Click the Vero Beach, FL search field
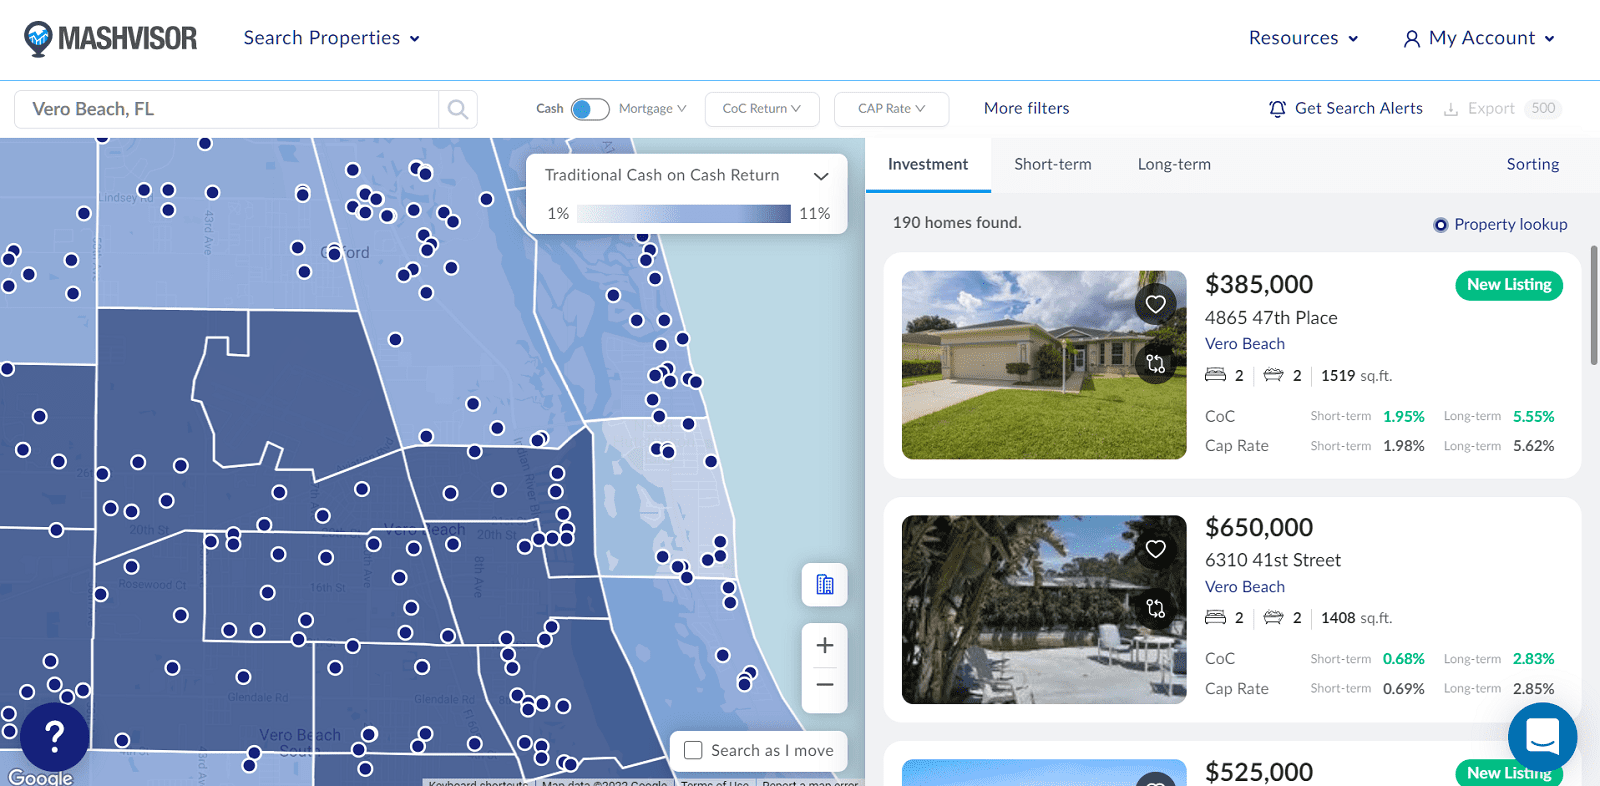This screenshot has width=1600, height=786. point(227,109)
